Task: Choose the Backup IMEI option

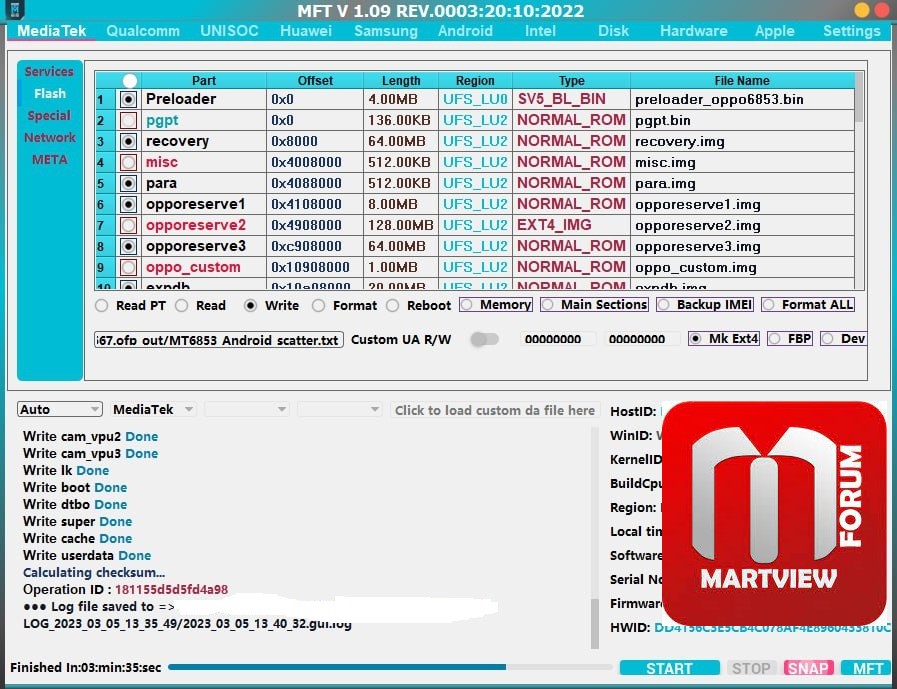Action: (705, 304)
